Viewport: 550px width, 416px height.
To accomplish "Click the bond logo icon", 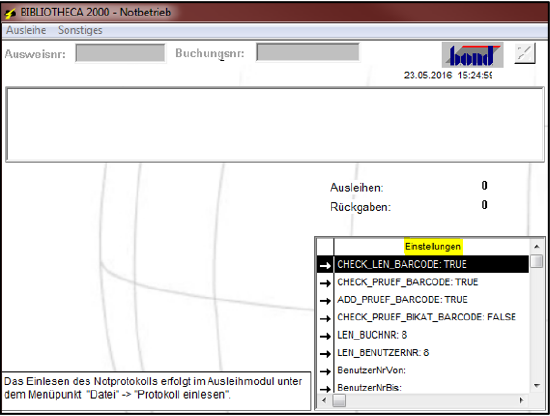I will [x=472, y=55].
